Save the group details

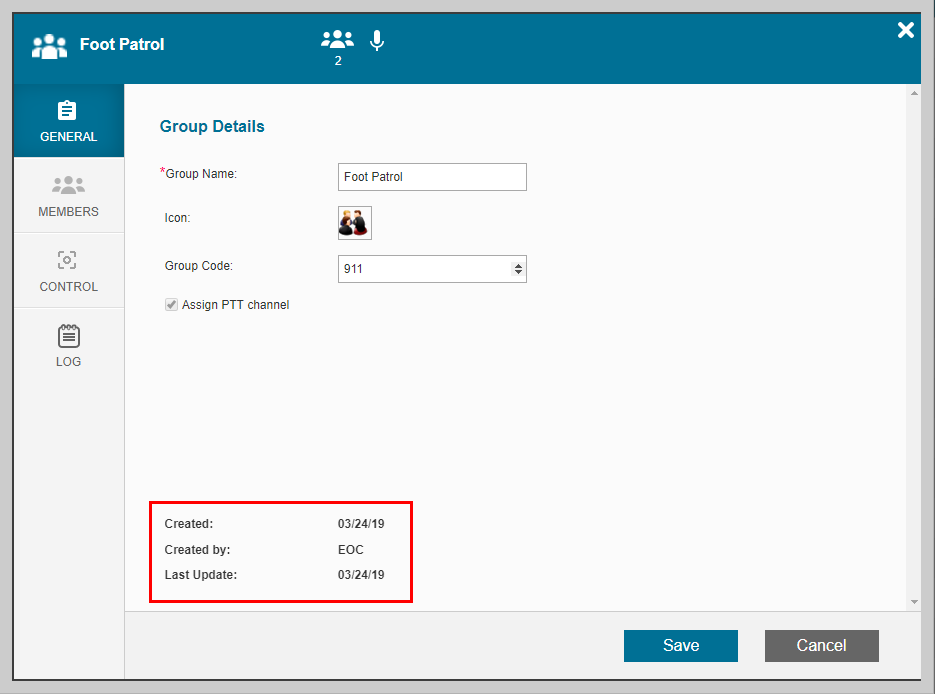point(681,646)
